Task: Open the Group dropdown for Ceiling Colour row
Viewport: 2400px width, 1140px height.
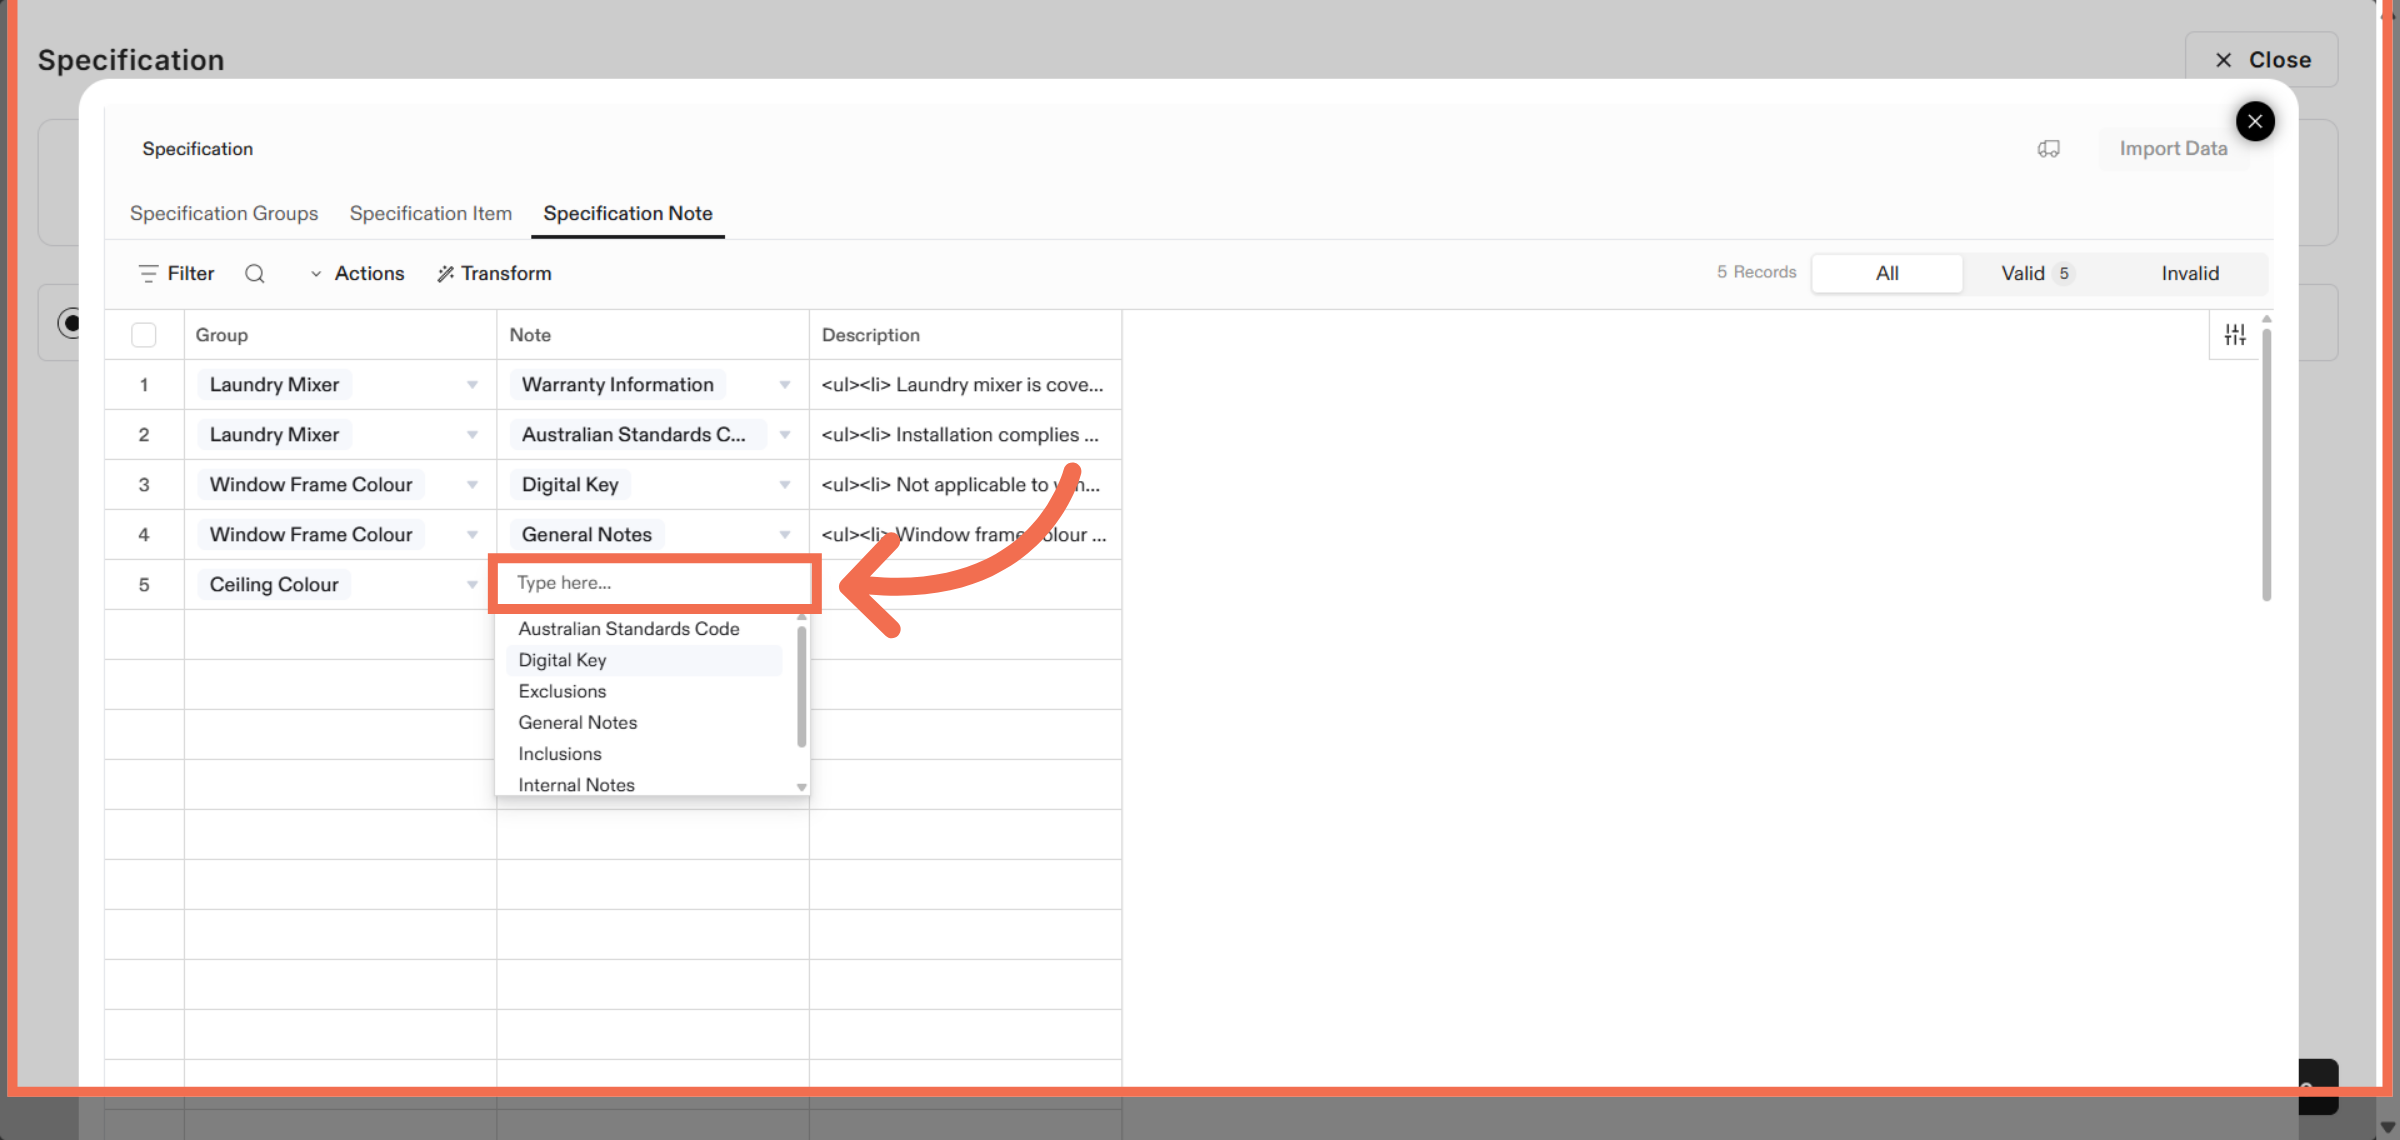Action: pyautogui.click(x=471, y=584)
